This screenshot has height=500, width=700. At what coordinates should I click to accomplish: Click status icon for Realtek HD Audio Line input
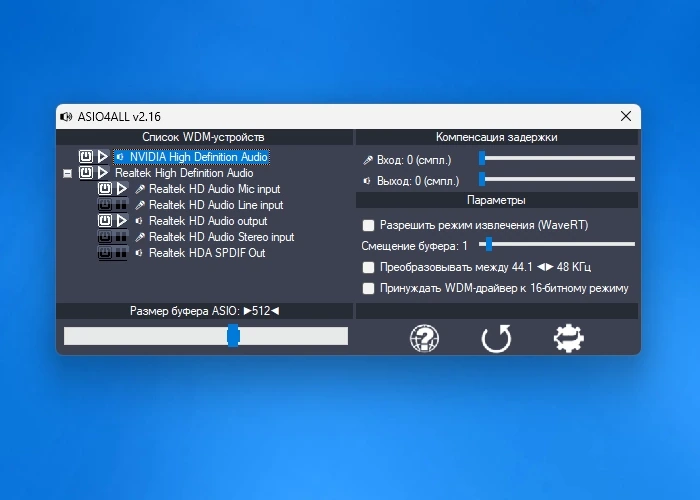[x=121, y=204]
